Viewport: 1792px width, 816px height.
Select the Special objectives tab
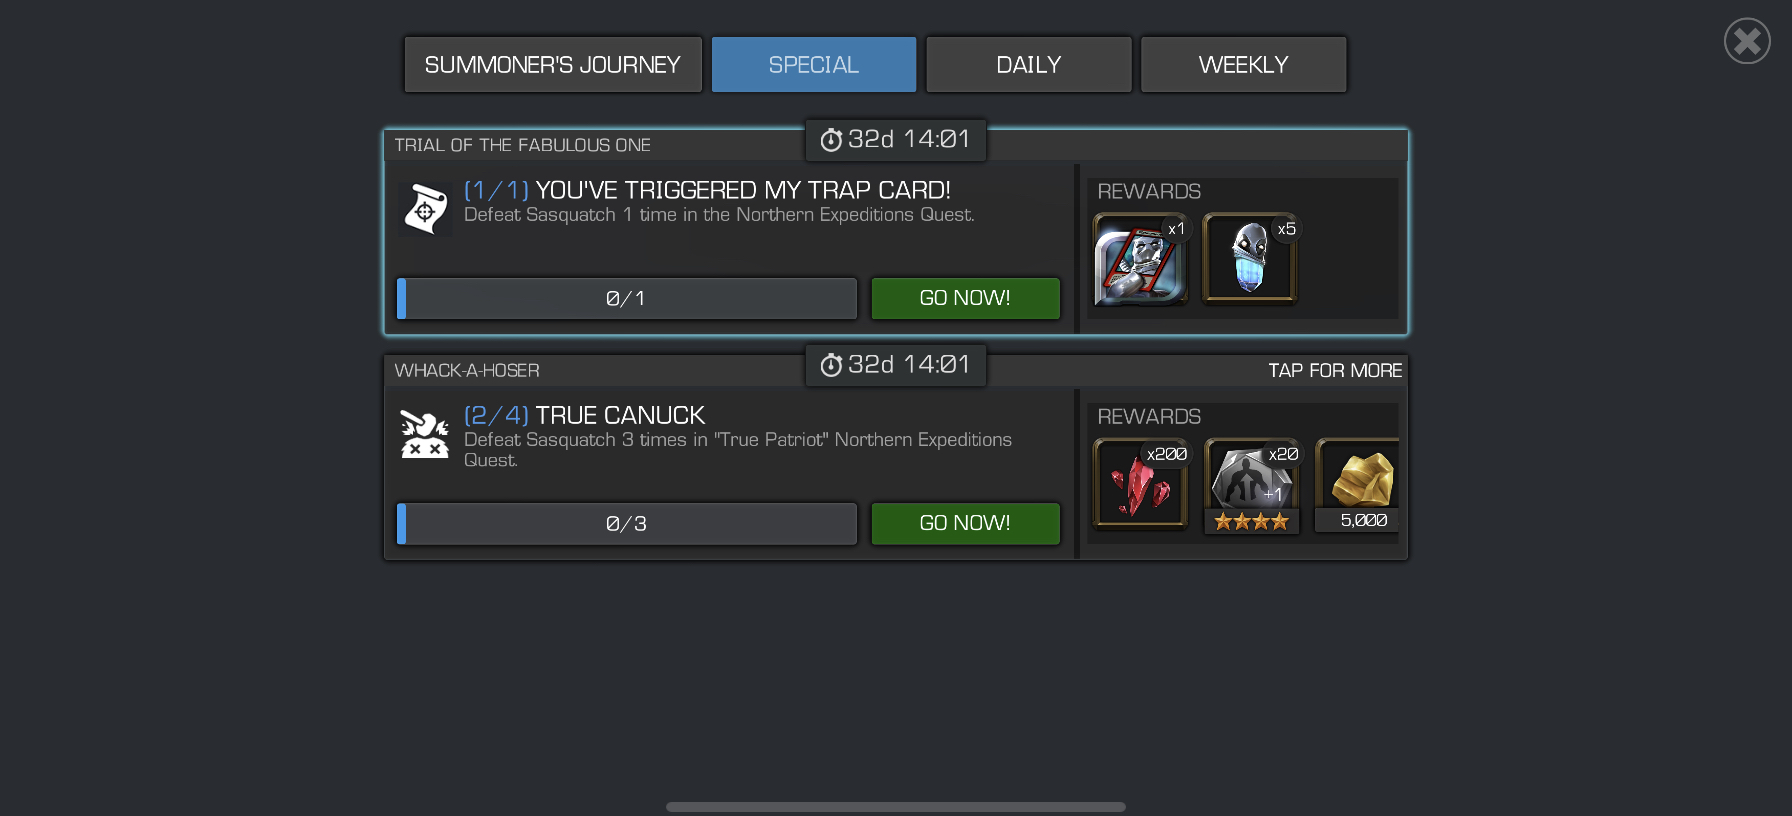tap(813, 65)
